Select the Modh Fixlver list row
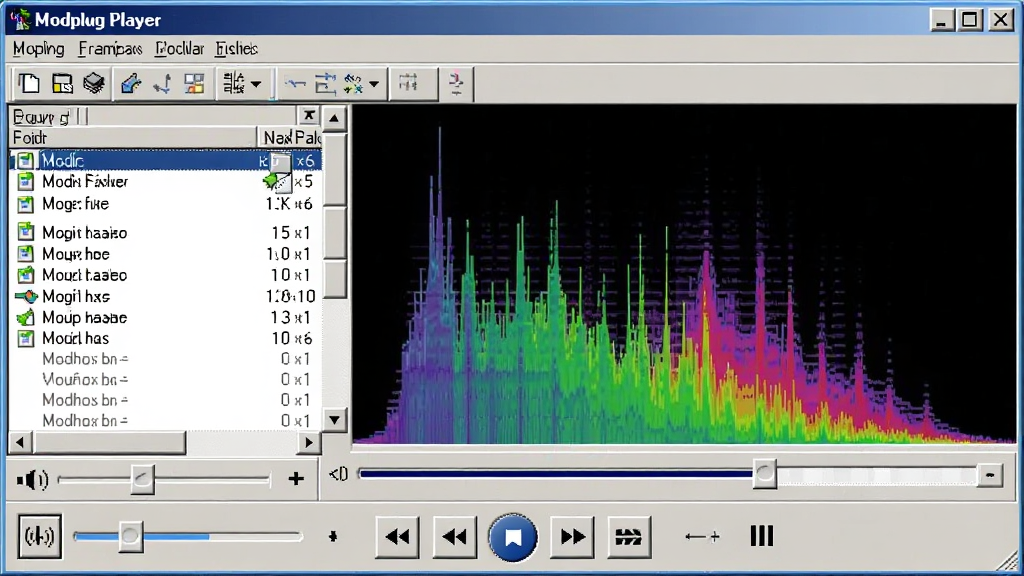This screenshot has width=1024, height=576. [x=166, y=182]
